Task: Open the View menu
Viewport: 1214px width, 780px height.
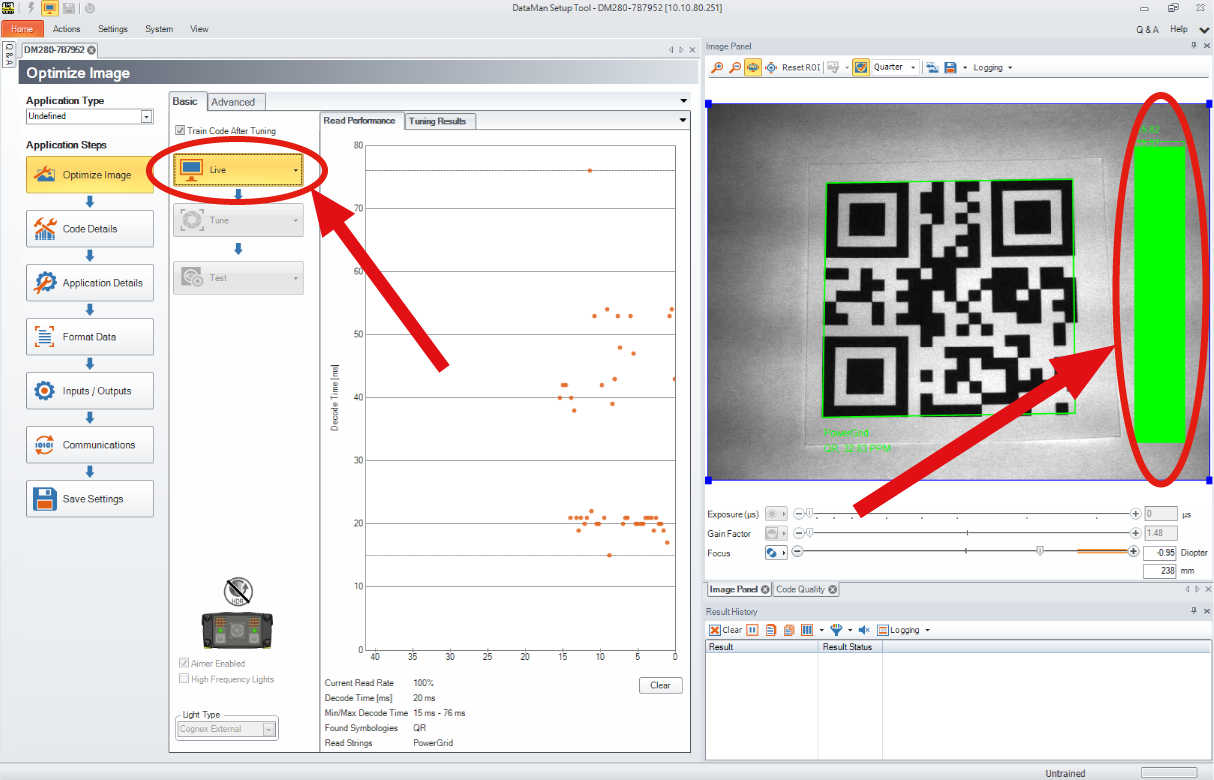Action: click(200, 29)
